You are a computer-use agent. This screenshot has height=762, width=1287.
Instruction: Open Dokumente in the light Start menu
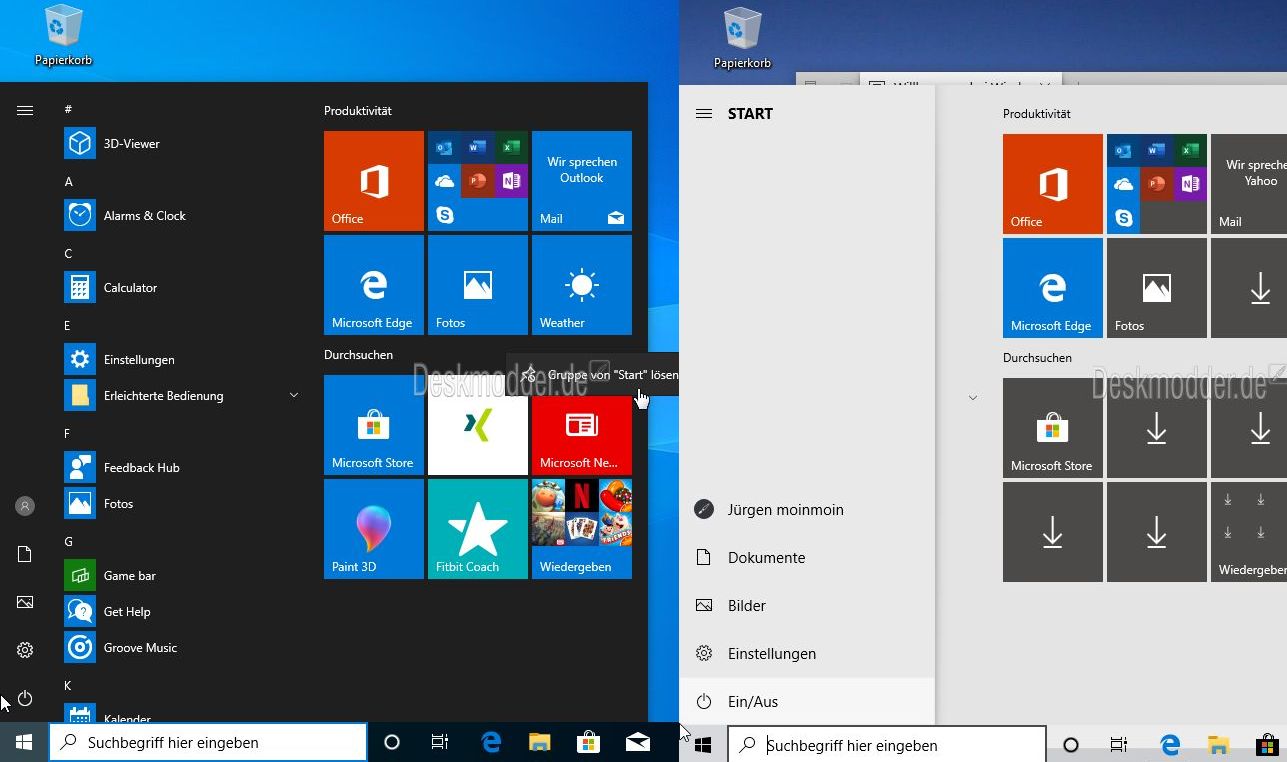click(x=807, y=557)
